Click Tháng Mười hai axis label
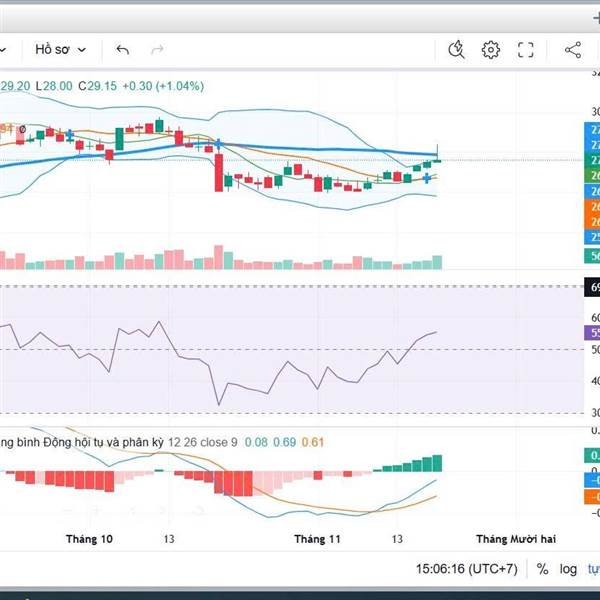 click(x=516, y=539)
